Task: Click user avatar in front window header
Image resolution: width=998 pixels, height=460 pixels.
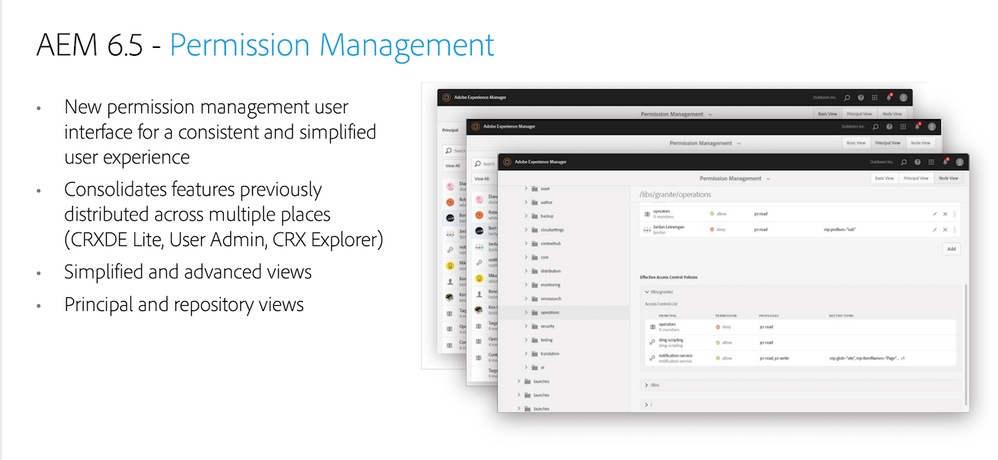Action: pos(960,162)
